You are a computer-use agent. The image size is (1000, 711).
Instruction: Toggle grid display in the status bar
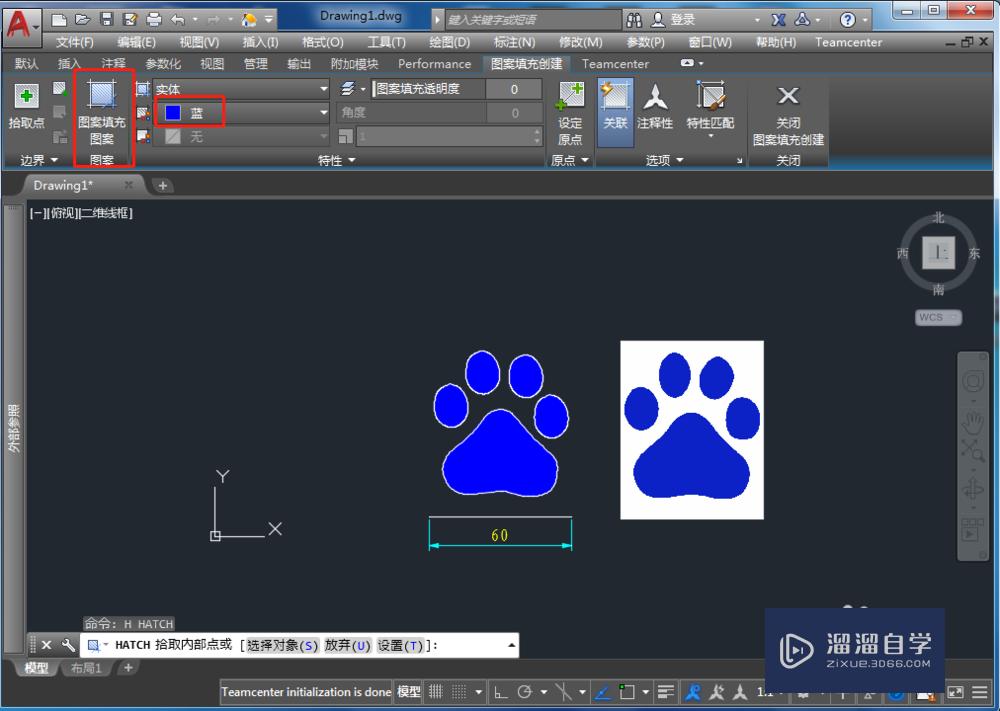pyautogui.click(x=437, y=692)
